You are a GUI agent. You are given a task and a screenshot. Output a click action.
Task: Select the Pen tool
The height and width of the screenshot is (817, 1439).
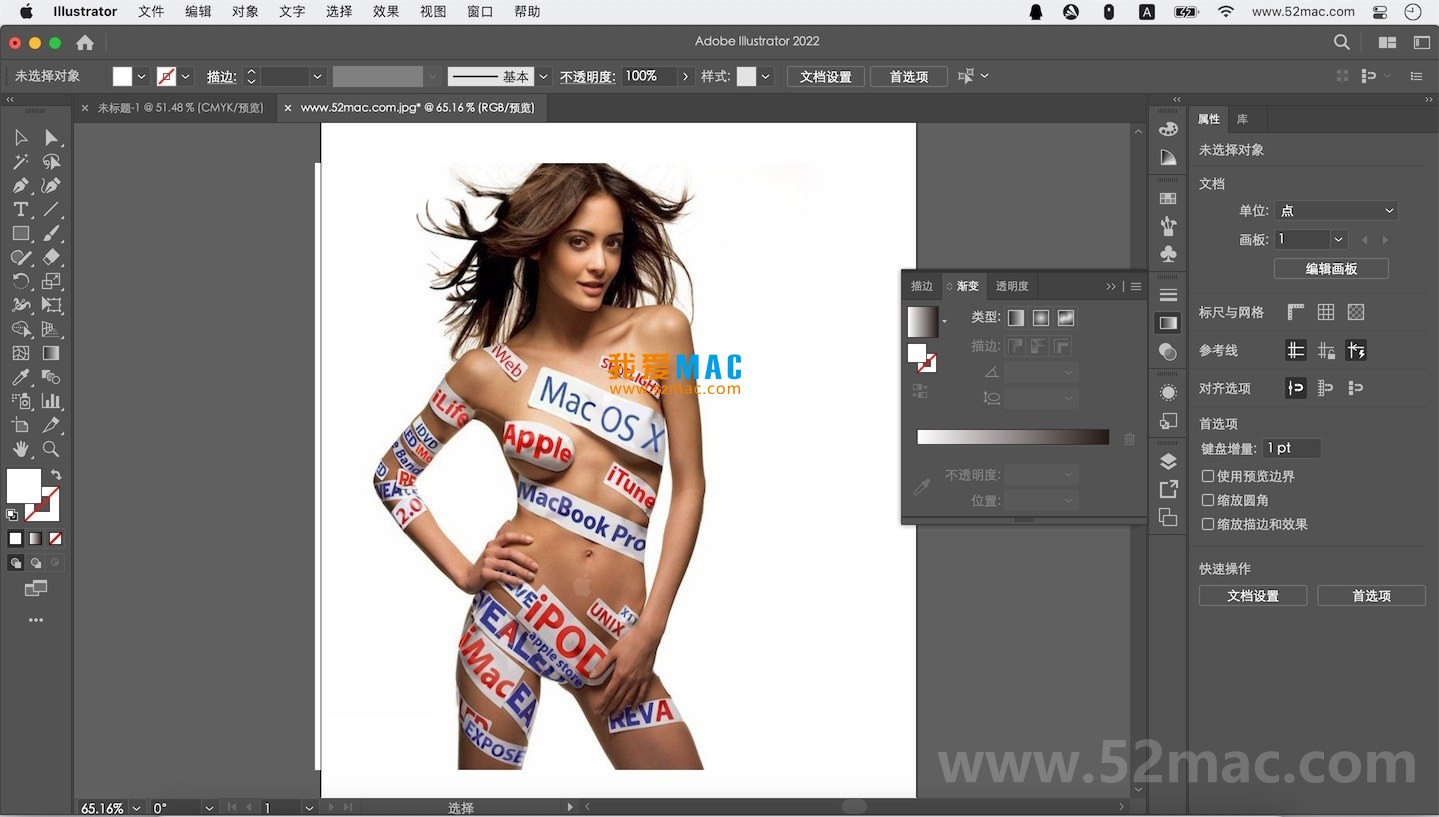point(20,185)
